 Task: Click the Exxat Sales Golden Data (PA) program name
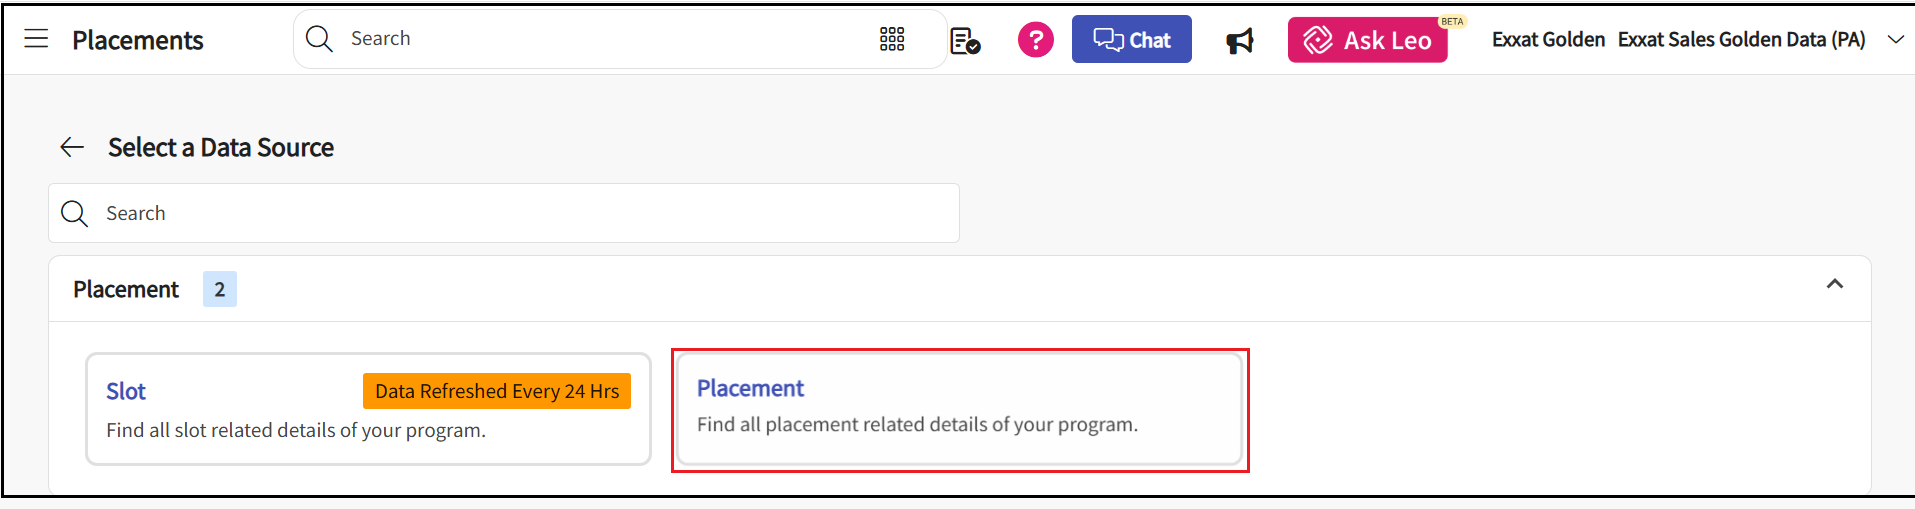[x=1741, y=40]
